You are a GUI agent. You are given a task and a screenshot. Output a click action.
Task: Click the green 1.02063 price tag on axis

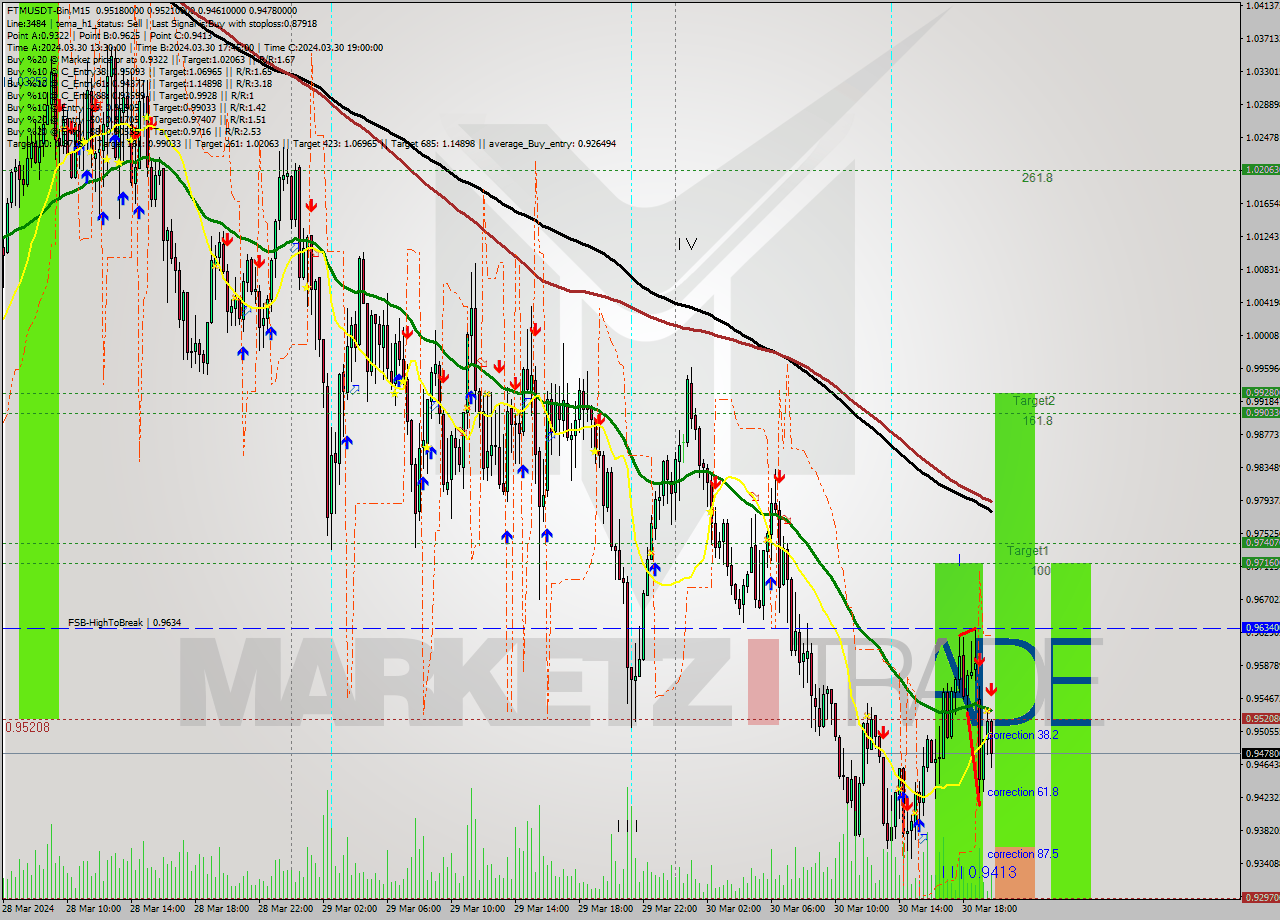1260,170
